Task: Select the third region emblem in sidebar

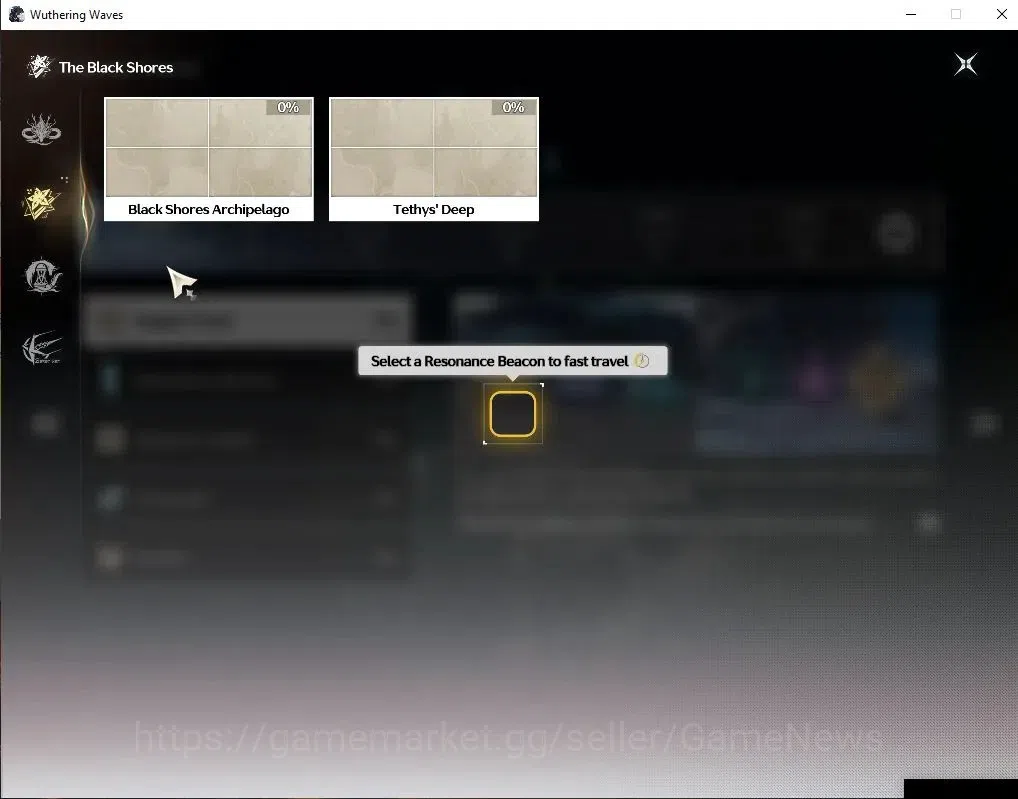Action: click(x=42, y=276)
